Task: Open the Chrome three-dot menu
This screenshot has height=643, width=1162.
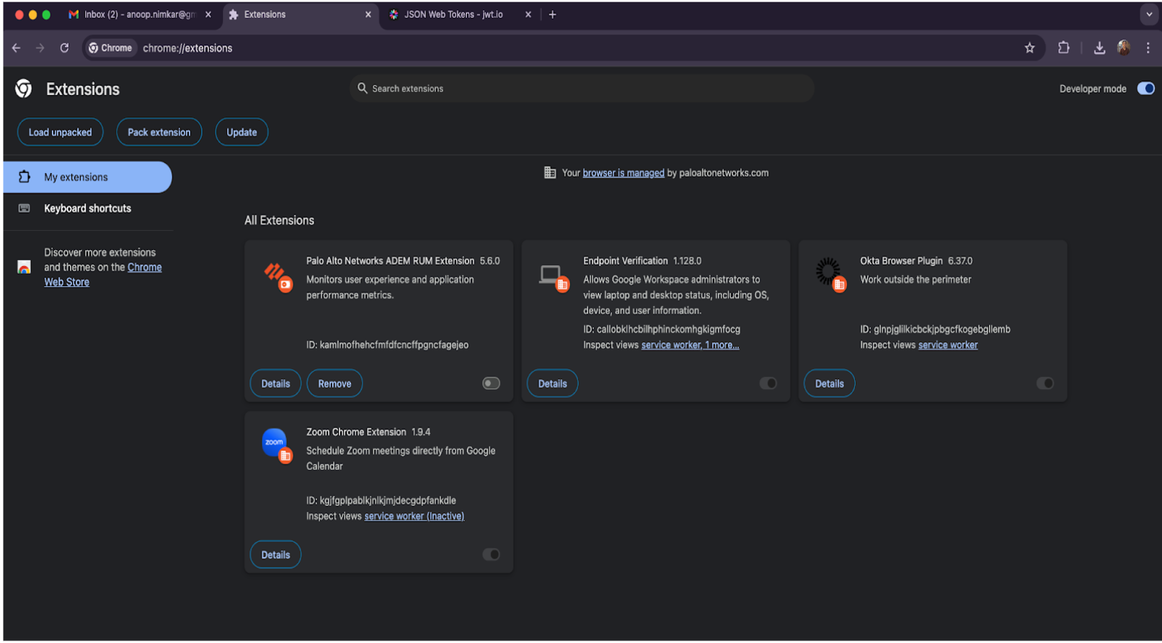Action: click(x=1149, y=48)
